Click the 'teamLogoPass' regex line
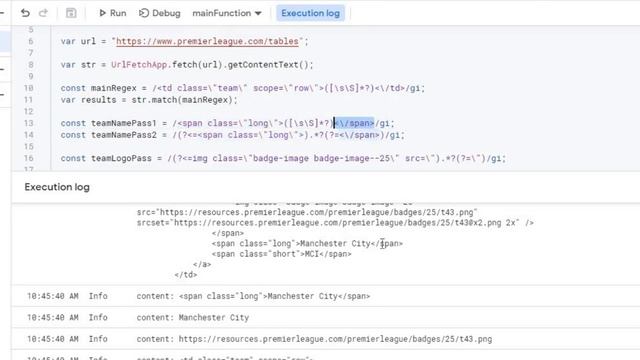 [283, 158]
